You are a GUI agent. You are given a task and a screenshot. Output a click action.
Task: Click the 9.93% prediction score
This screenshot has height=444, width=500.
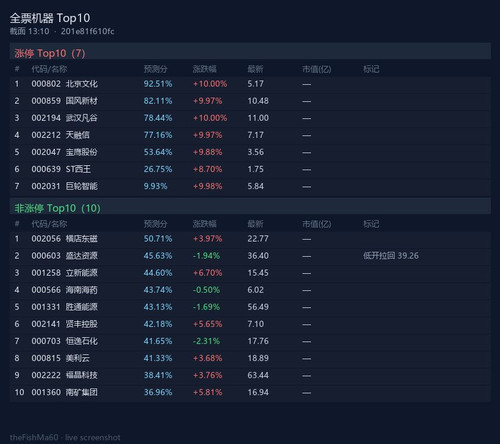click(155, 186)
